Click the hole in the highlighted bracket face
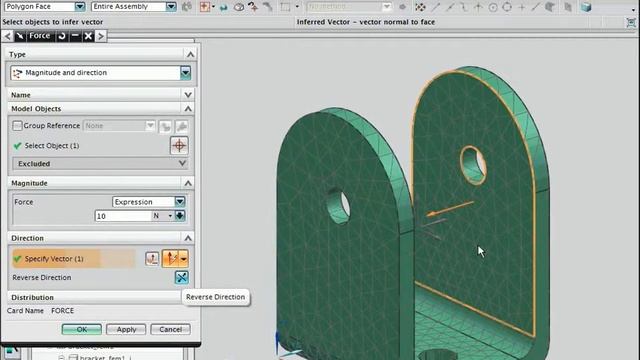This screenshot has height=360, width=640. pos(473,164)
